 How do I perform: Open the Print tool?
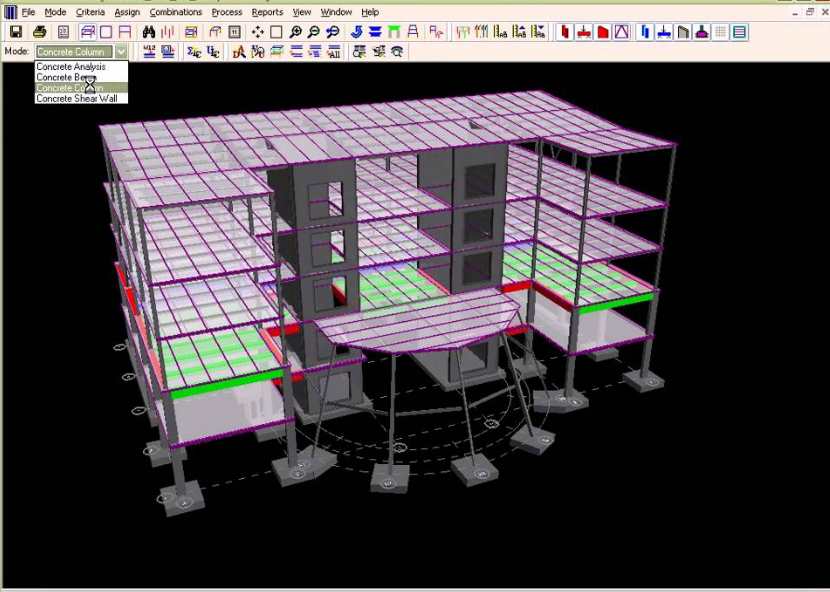pos(39,32)
